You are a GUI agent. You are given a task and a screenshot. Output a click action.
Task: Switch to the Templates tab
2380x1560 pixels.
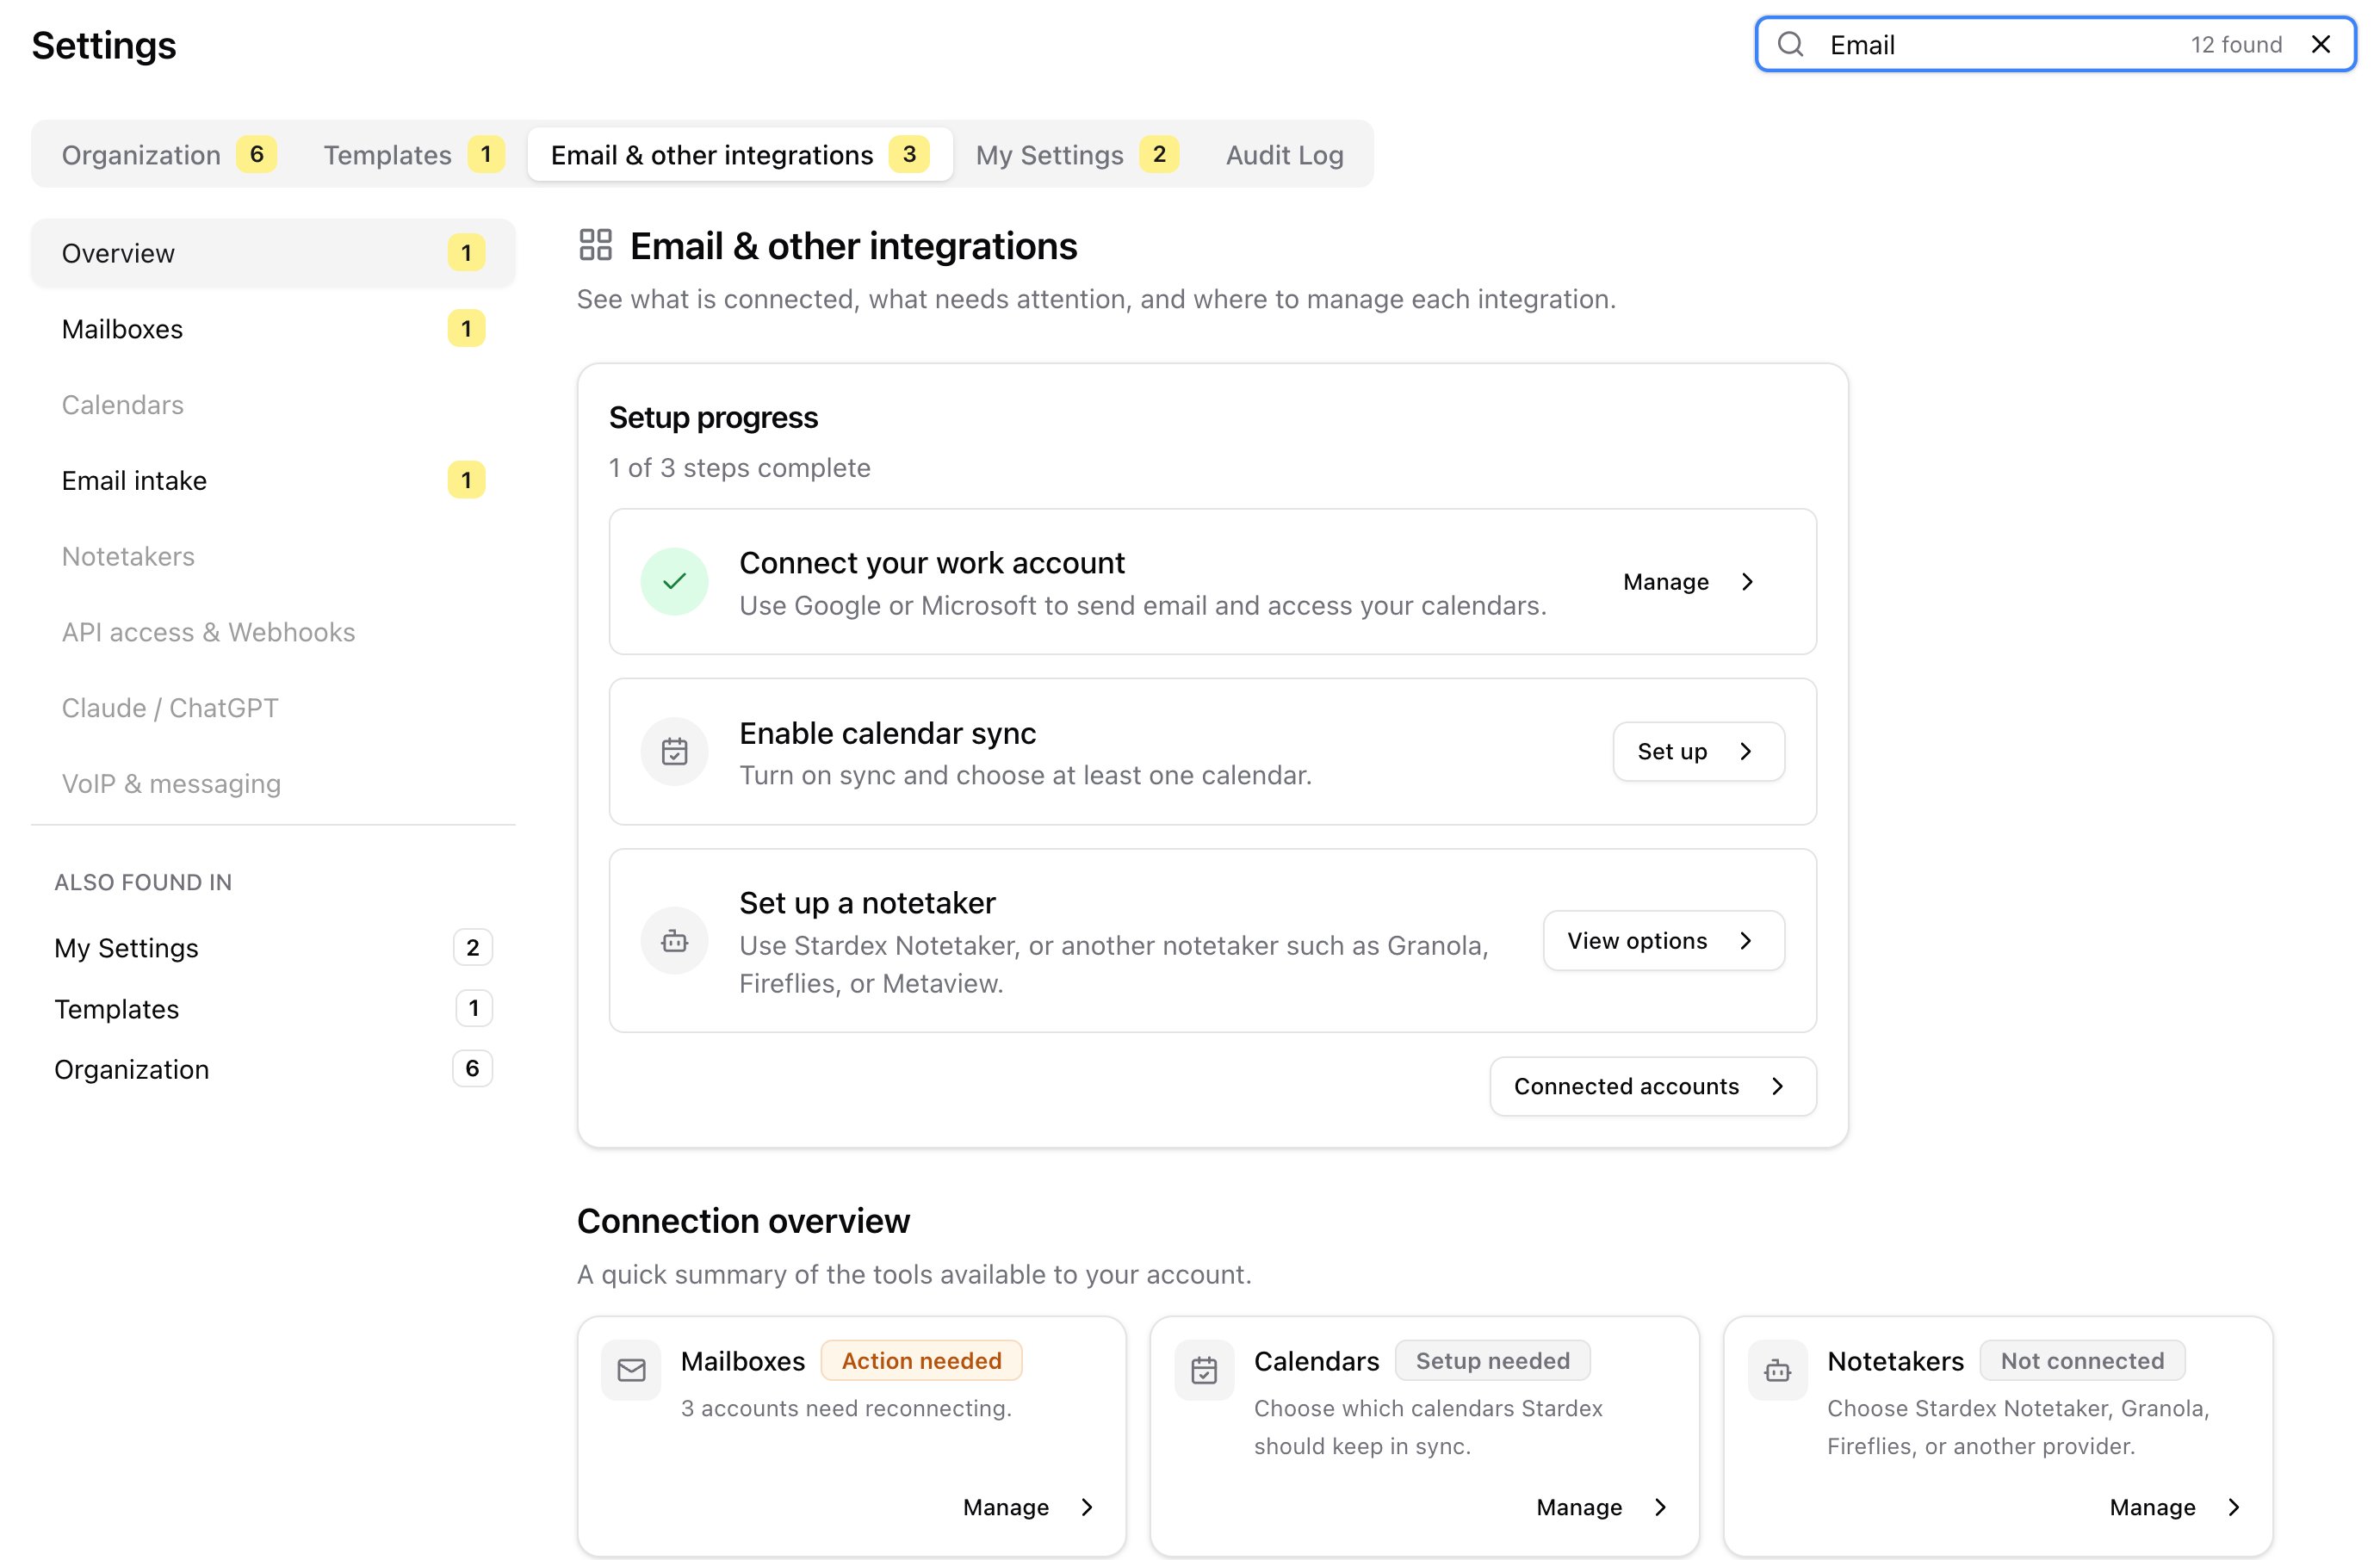[x=413, y=155]
